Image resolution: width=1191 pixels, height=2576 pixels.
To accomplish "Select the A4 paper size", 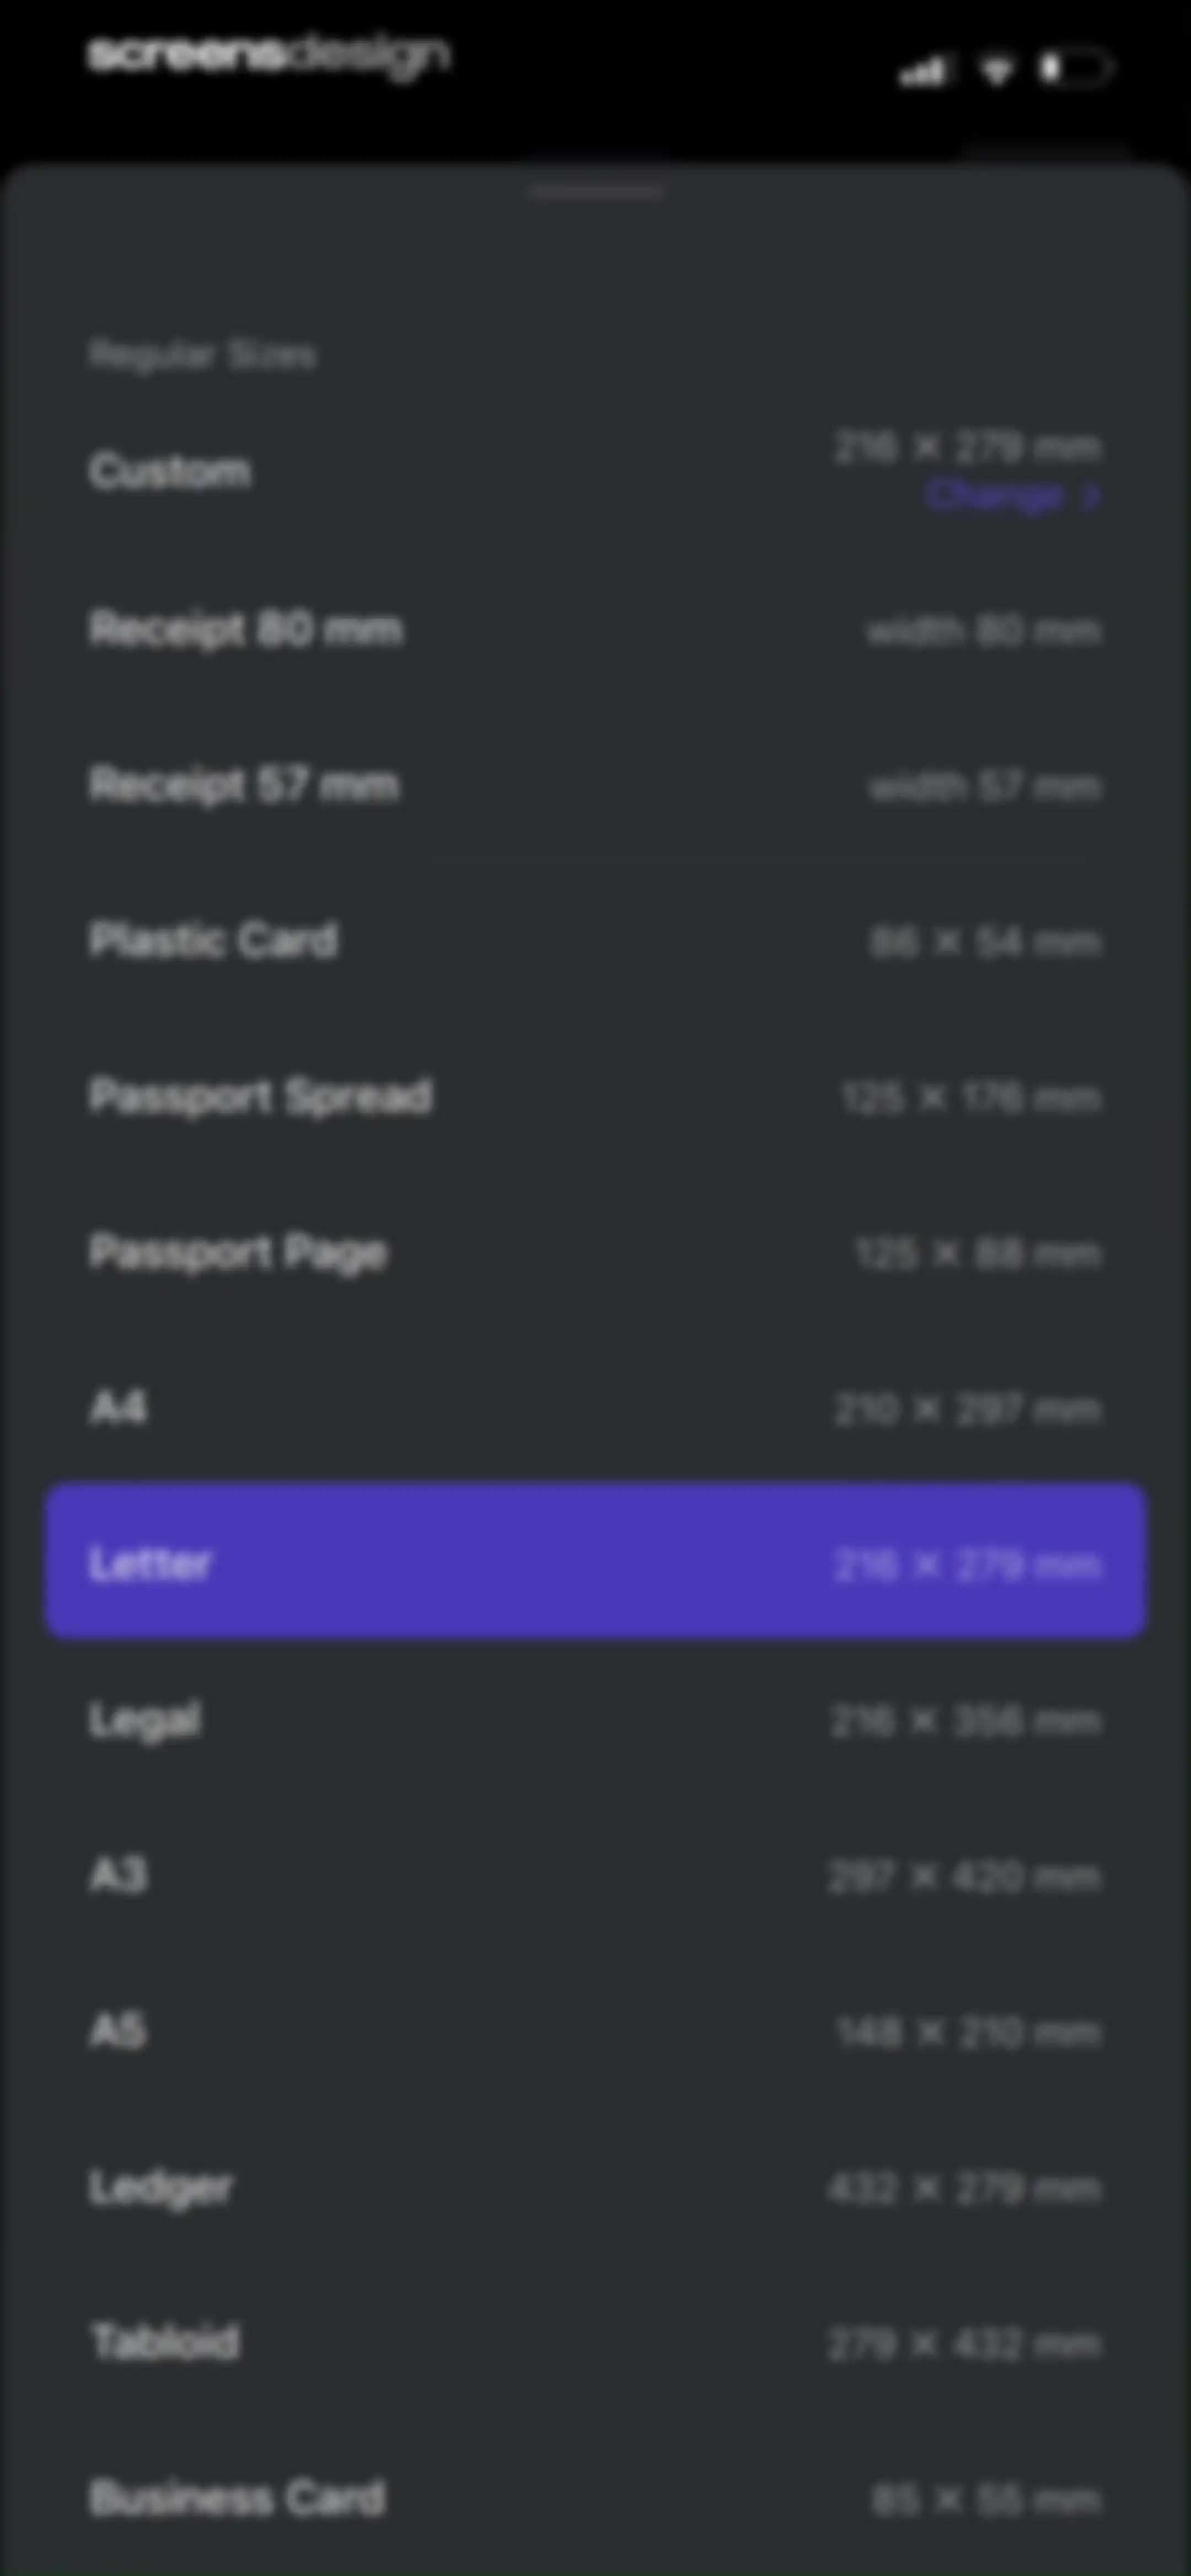I will tap(595, 1409).
